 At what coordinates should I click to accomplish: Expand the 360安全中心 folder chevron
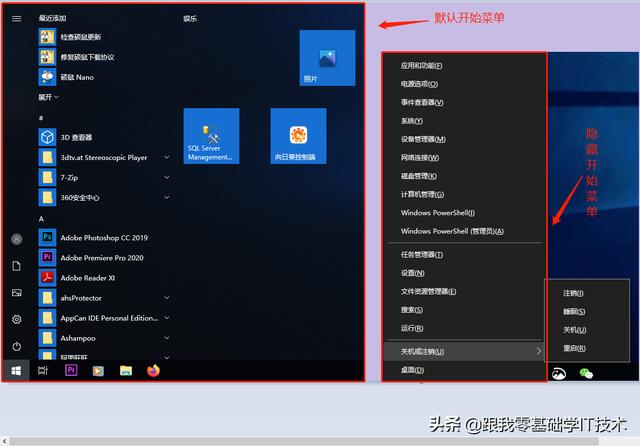167,197
